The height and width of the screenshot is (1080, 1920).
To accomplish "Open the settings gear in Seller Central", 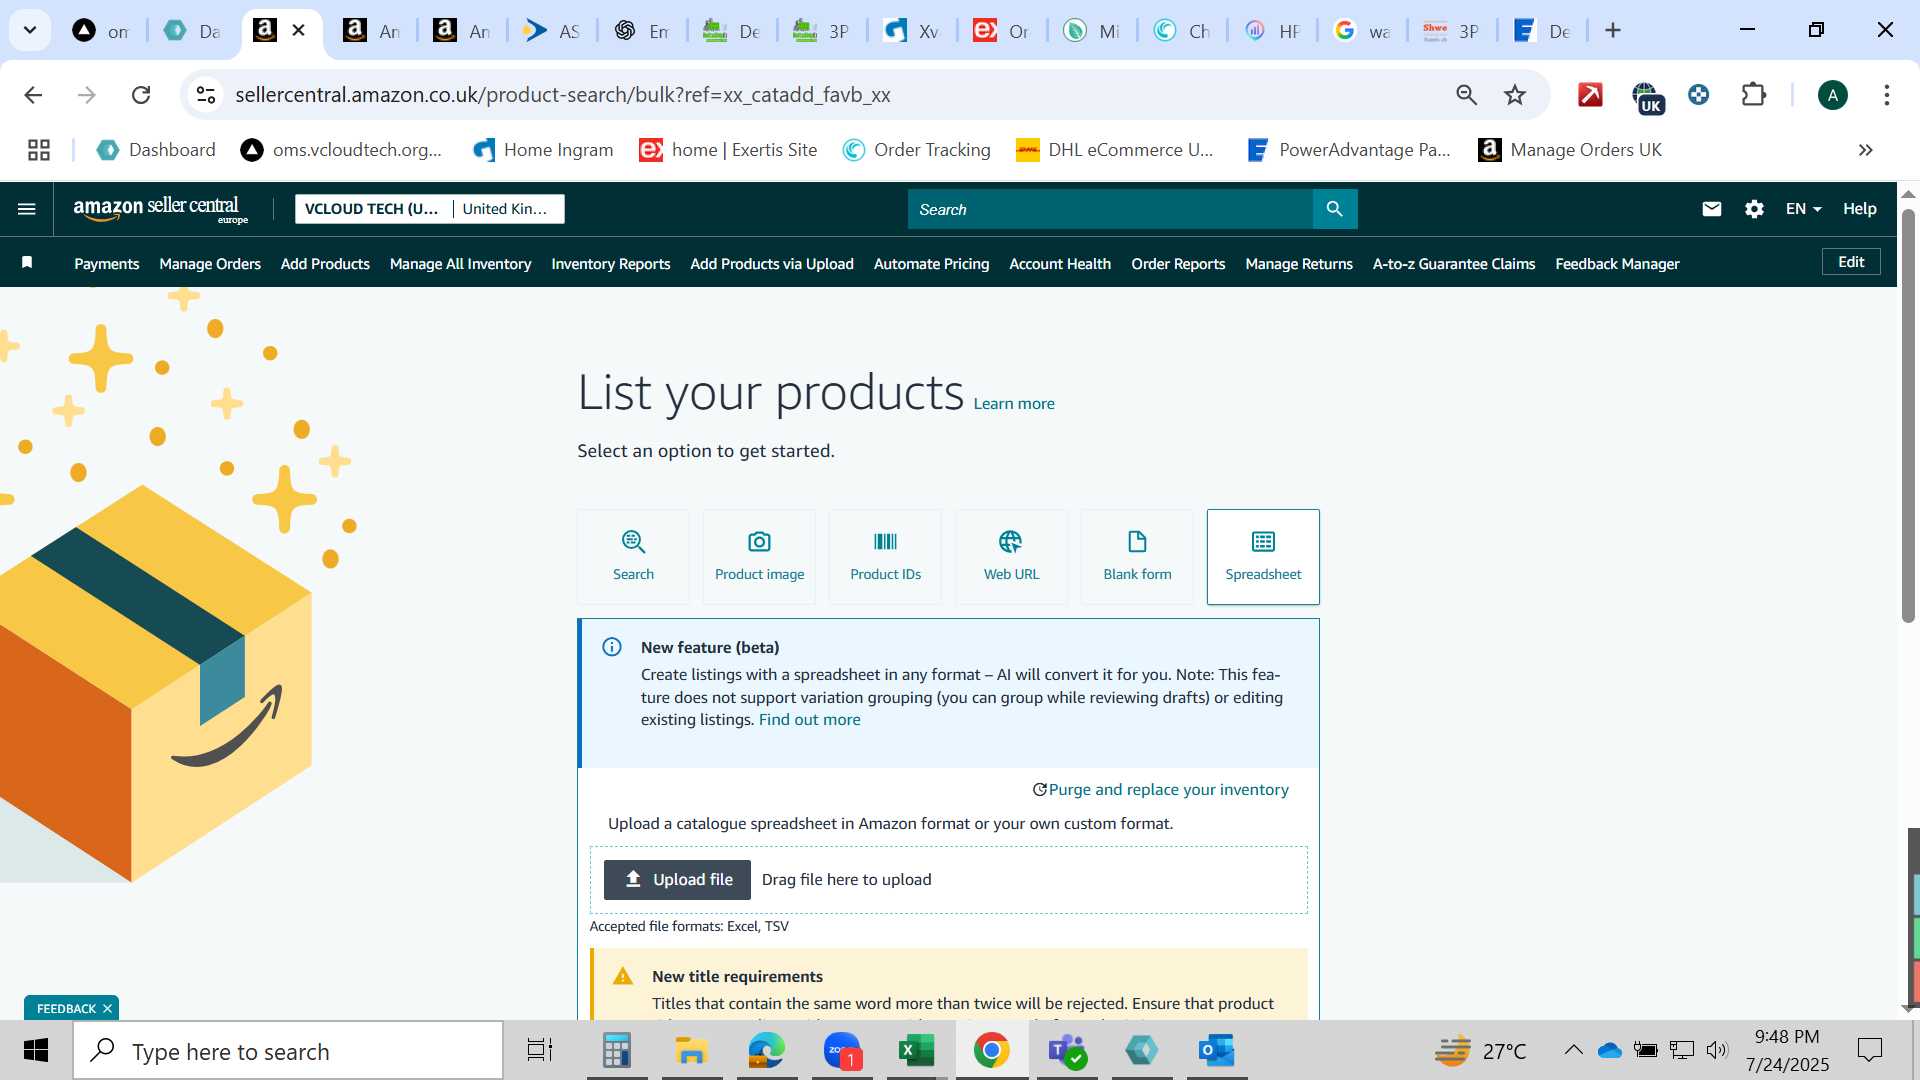I will pyautogui.click(x=1754, y=209).
